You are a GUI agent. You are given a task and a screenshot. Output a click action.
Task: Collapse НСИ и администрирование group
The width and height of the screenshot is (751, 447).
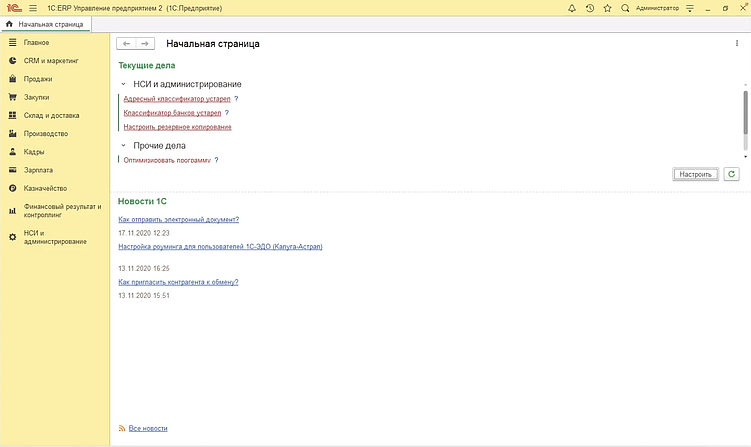tap(123, 84)
